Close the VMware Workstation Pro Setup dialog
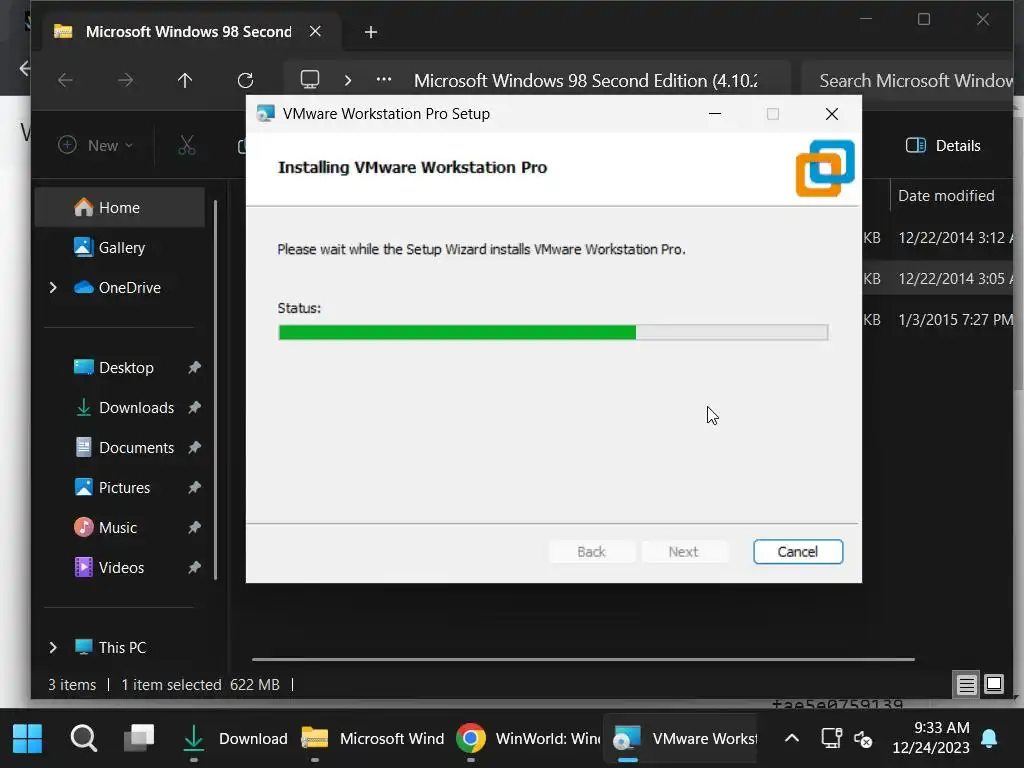Viewport: 1024px width, 768px height. [x=831, y=114]
